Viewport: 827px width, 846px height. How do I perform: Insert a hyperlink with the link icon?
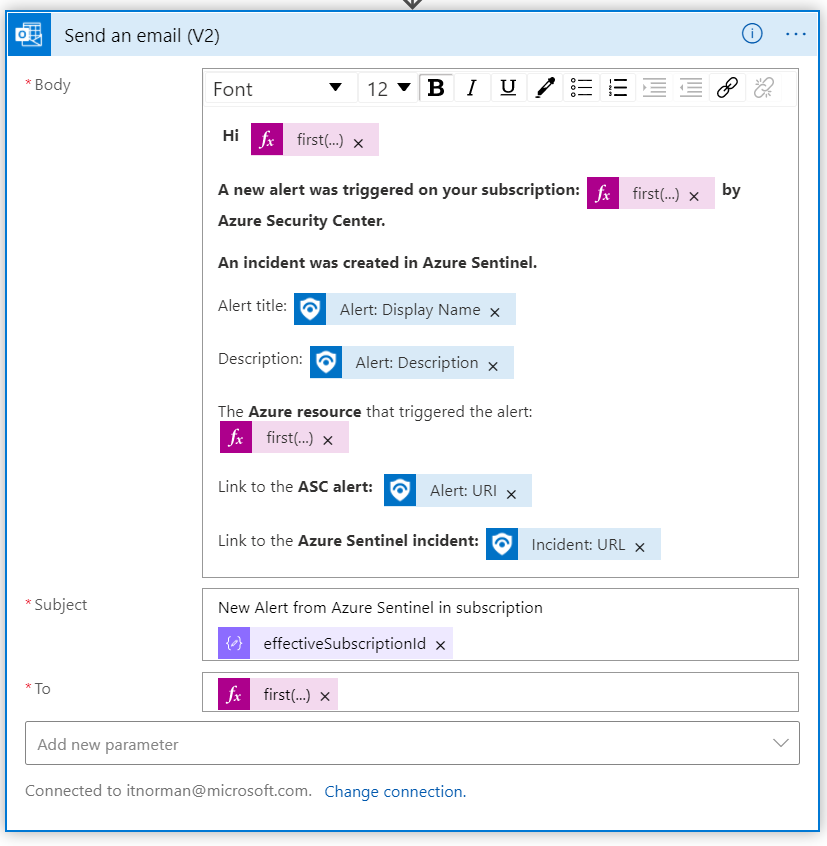[727, 87]
